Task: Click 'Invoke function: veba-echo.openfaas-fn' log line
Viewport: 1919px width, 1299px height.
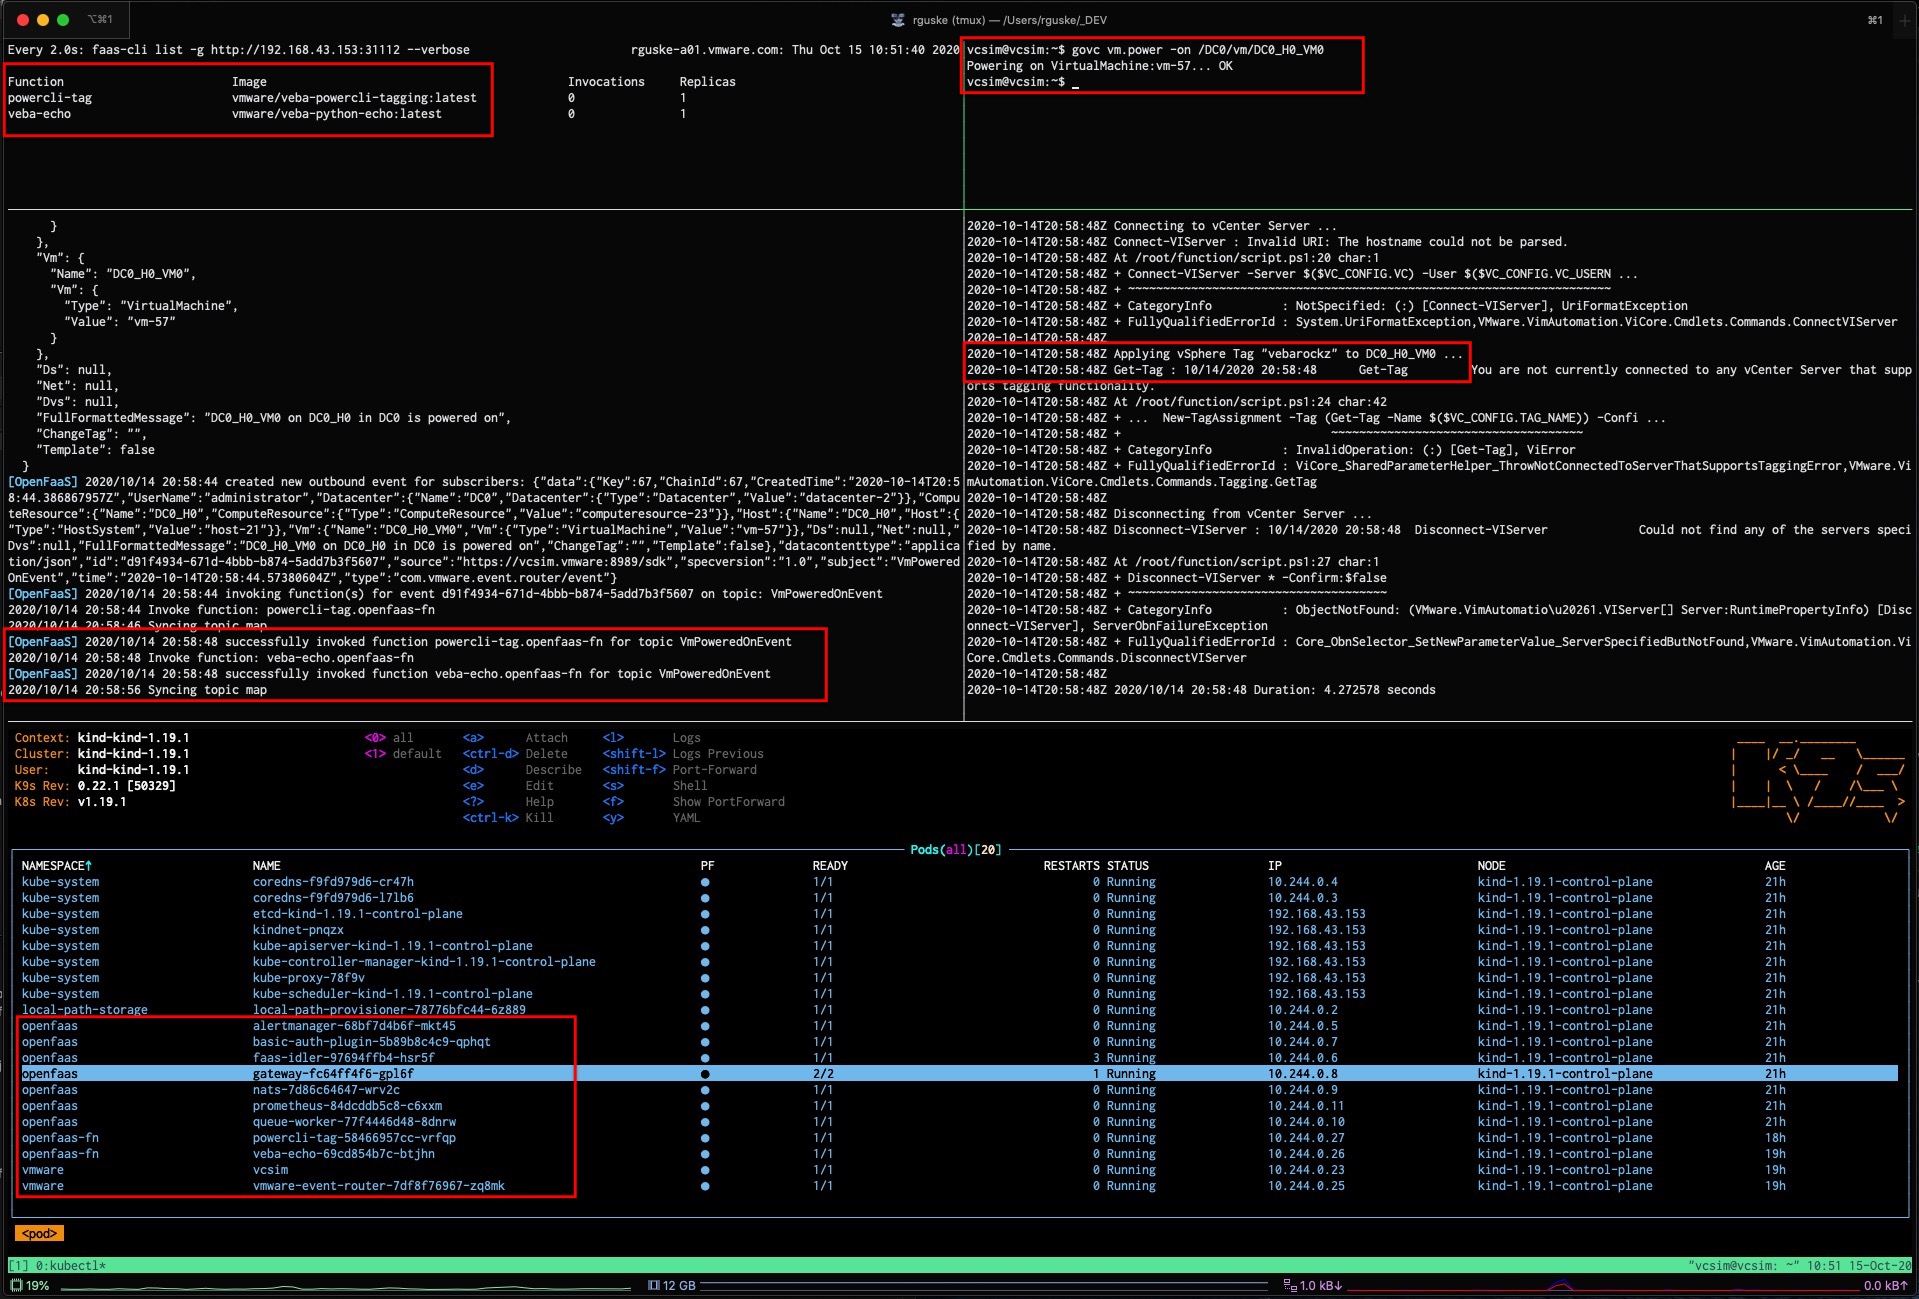Action: 211,658
